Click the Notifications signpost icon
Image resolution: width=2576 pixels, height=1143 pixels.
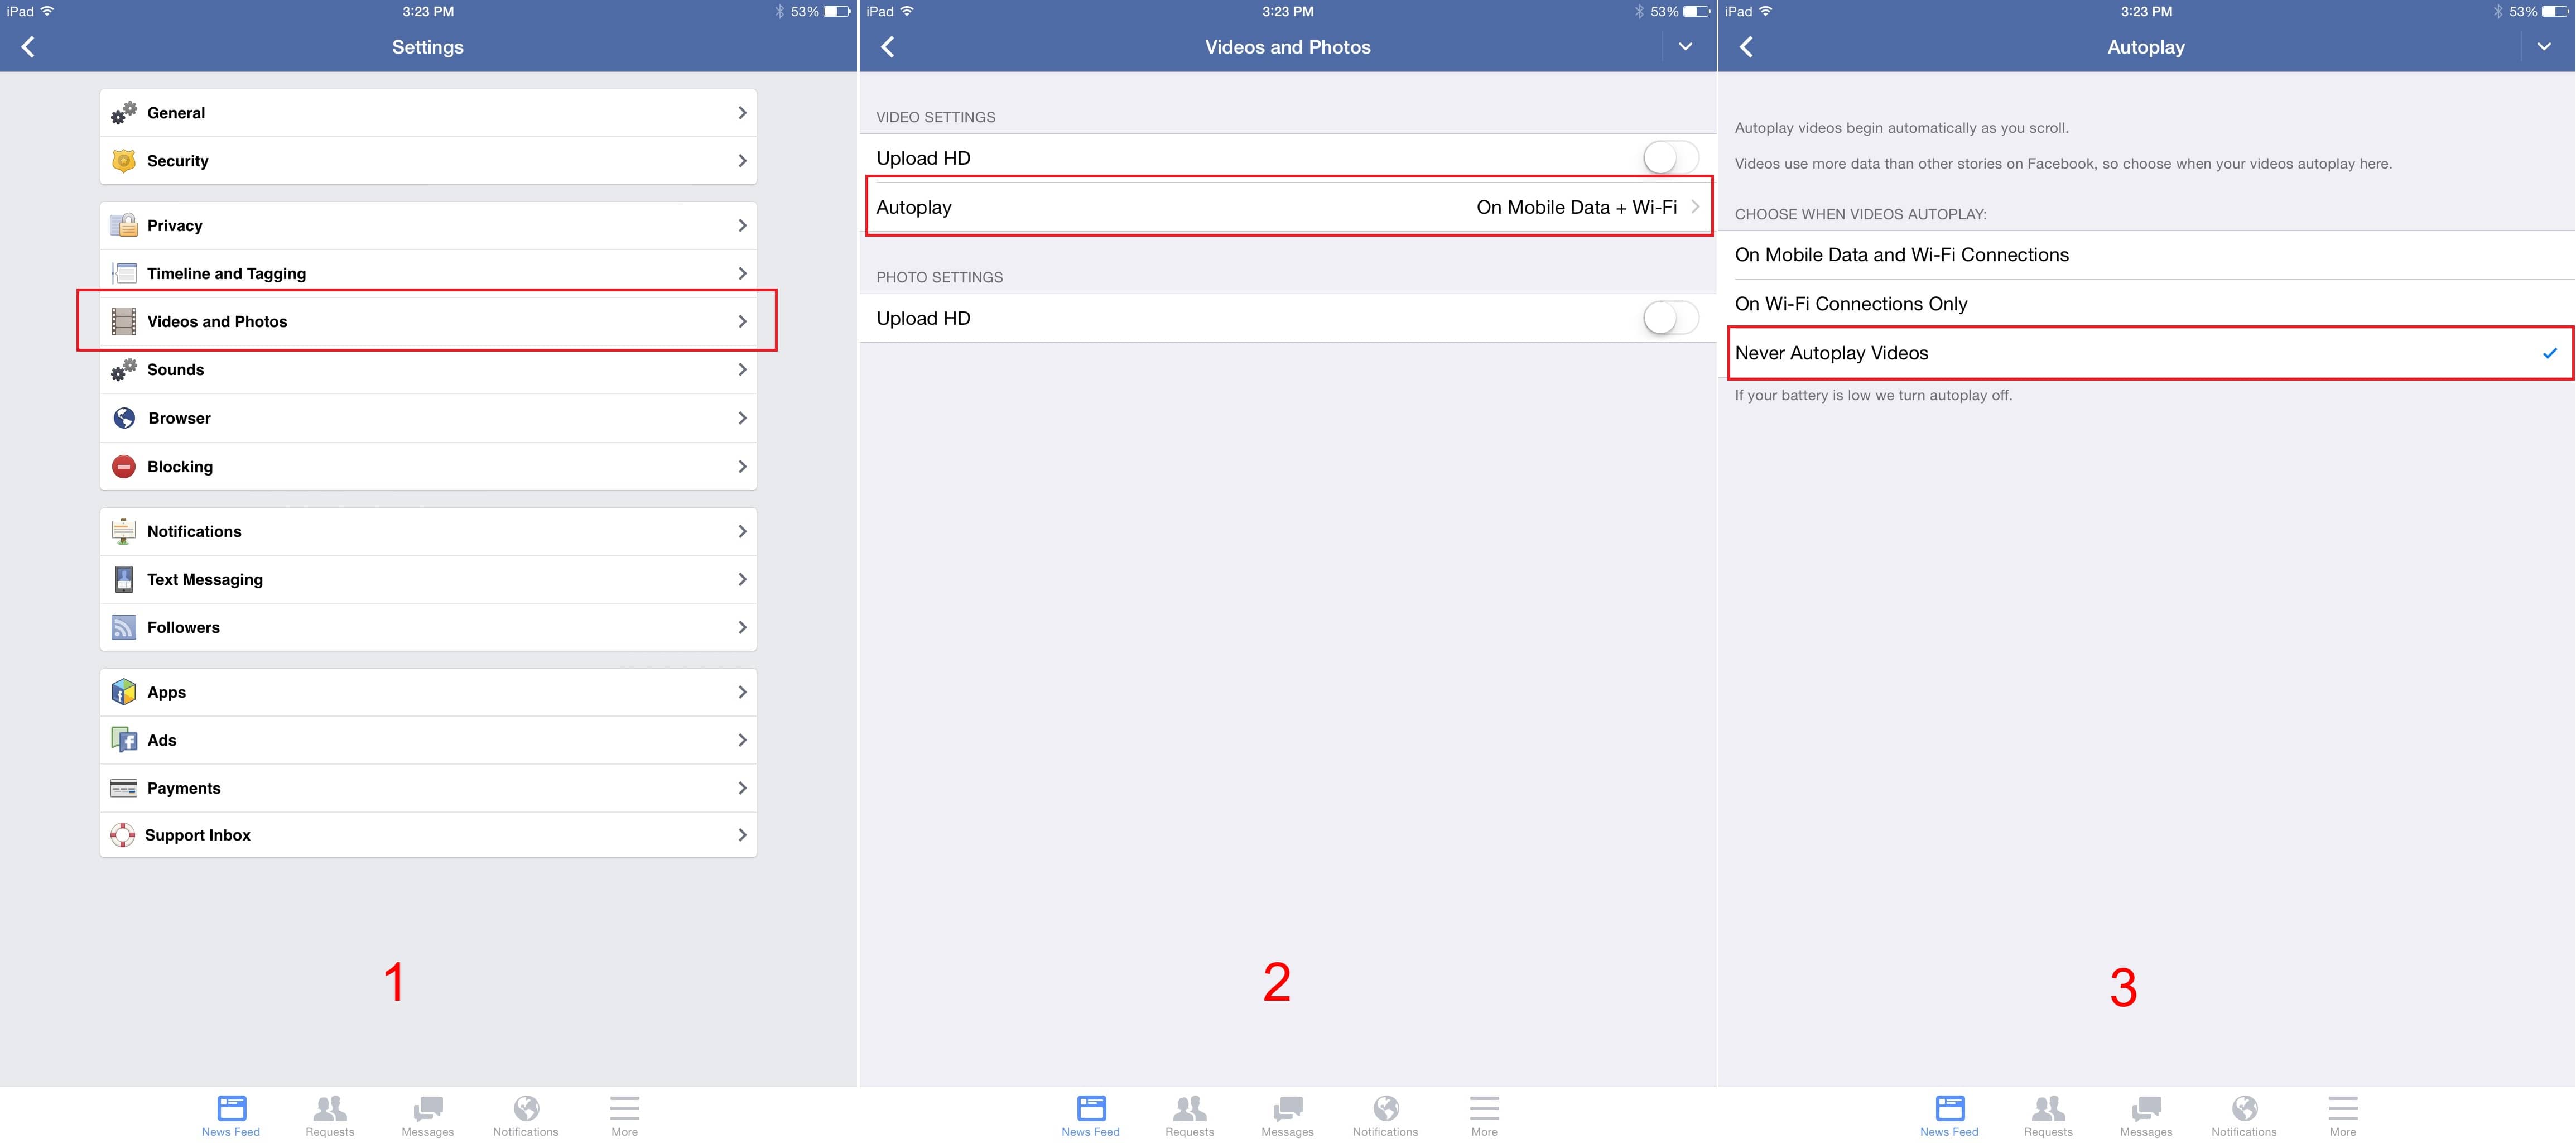pos(124,531)
